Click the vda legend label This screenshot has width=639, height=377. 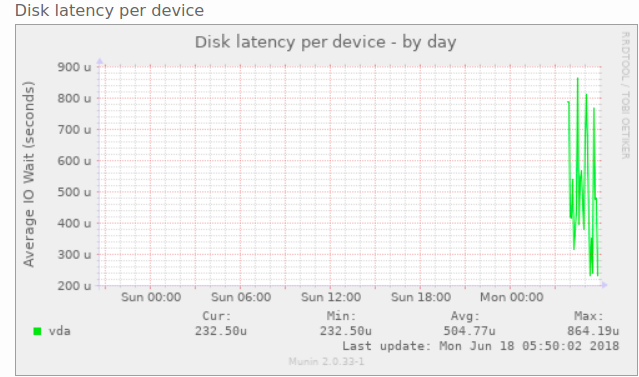coord(59,331)
